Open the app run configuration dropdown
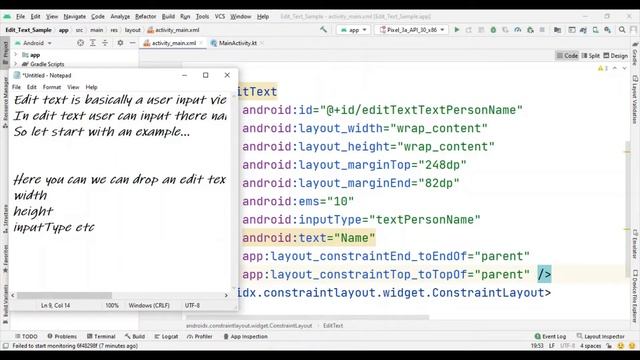This screenshot has height=360, width=640. (x=353, y=30)
